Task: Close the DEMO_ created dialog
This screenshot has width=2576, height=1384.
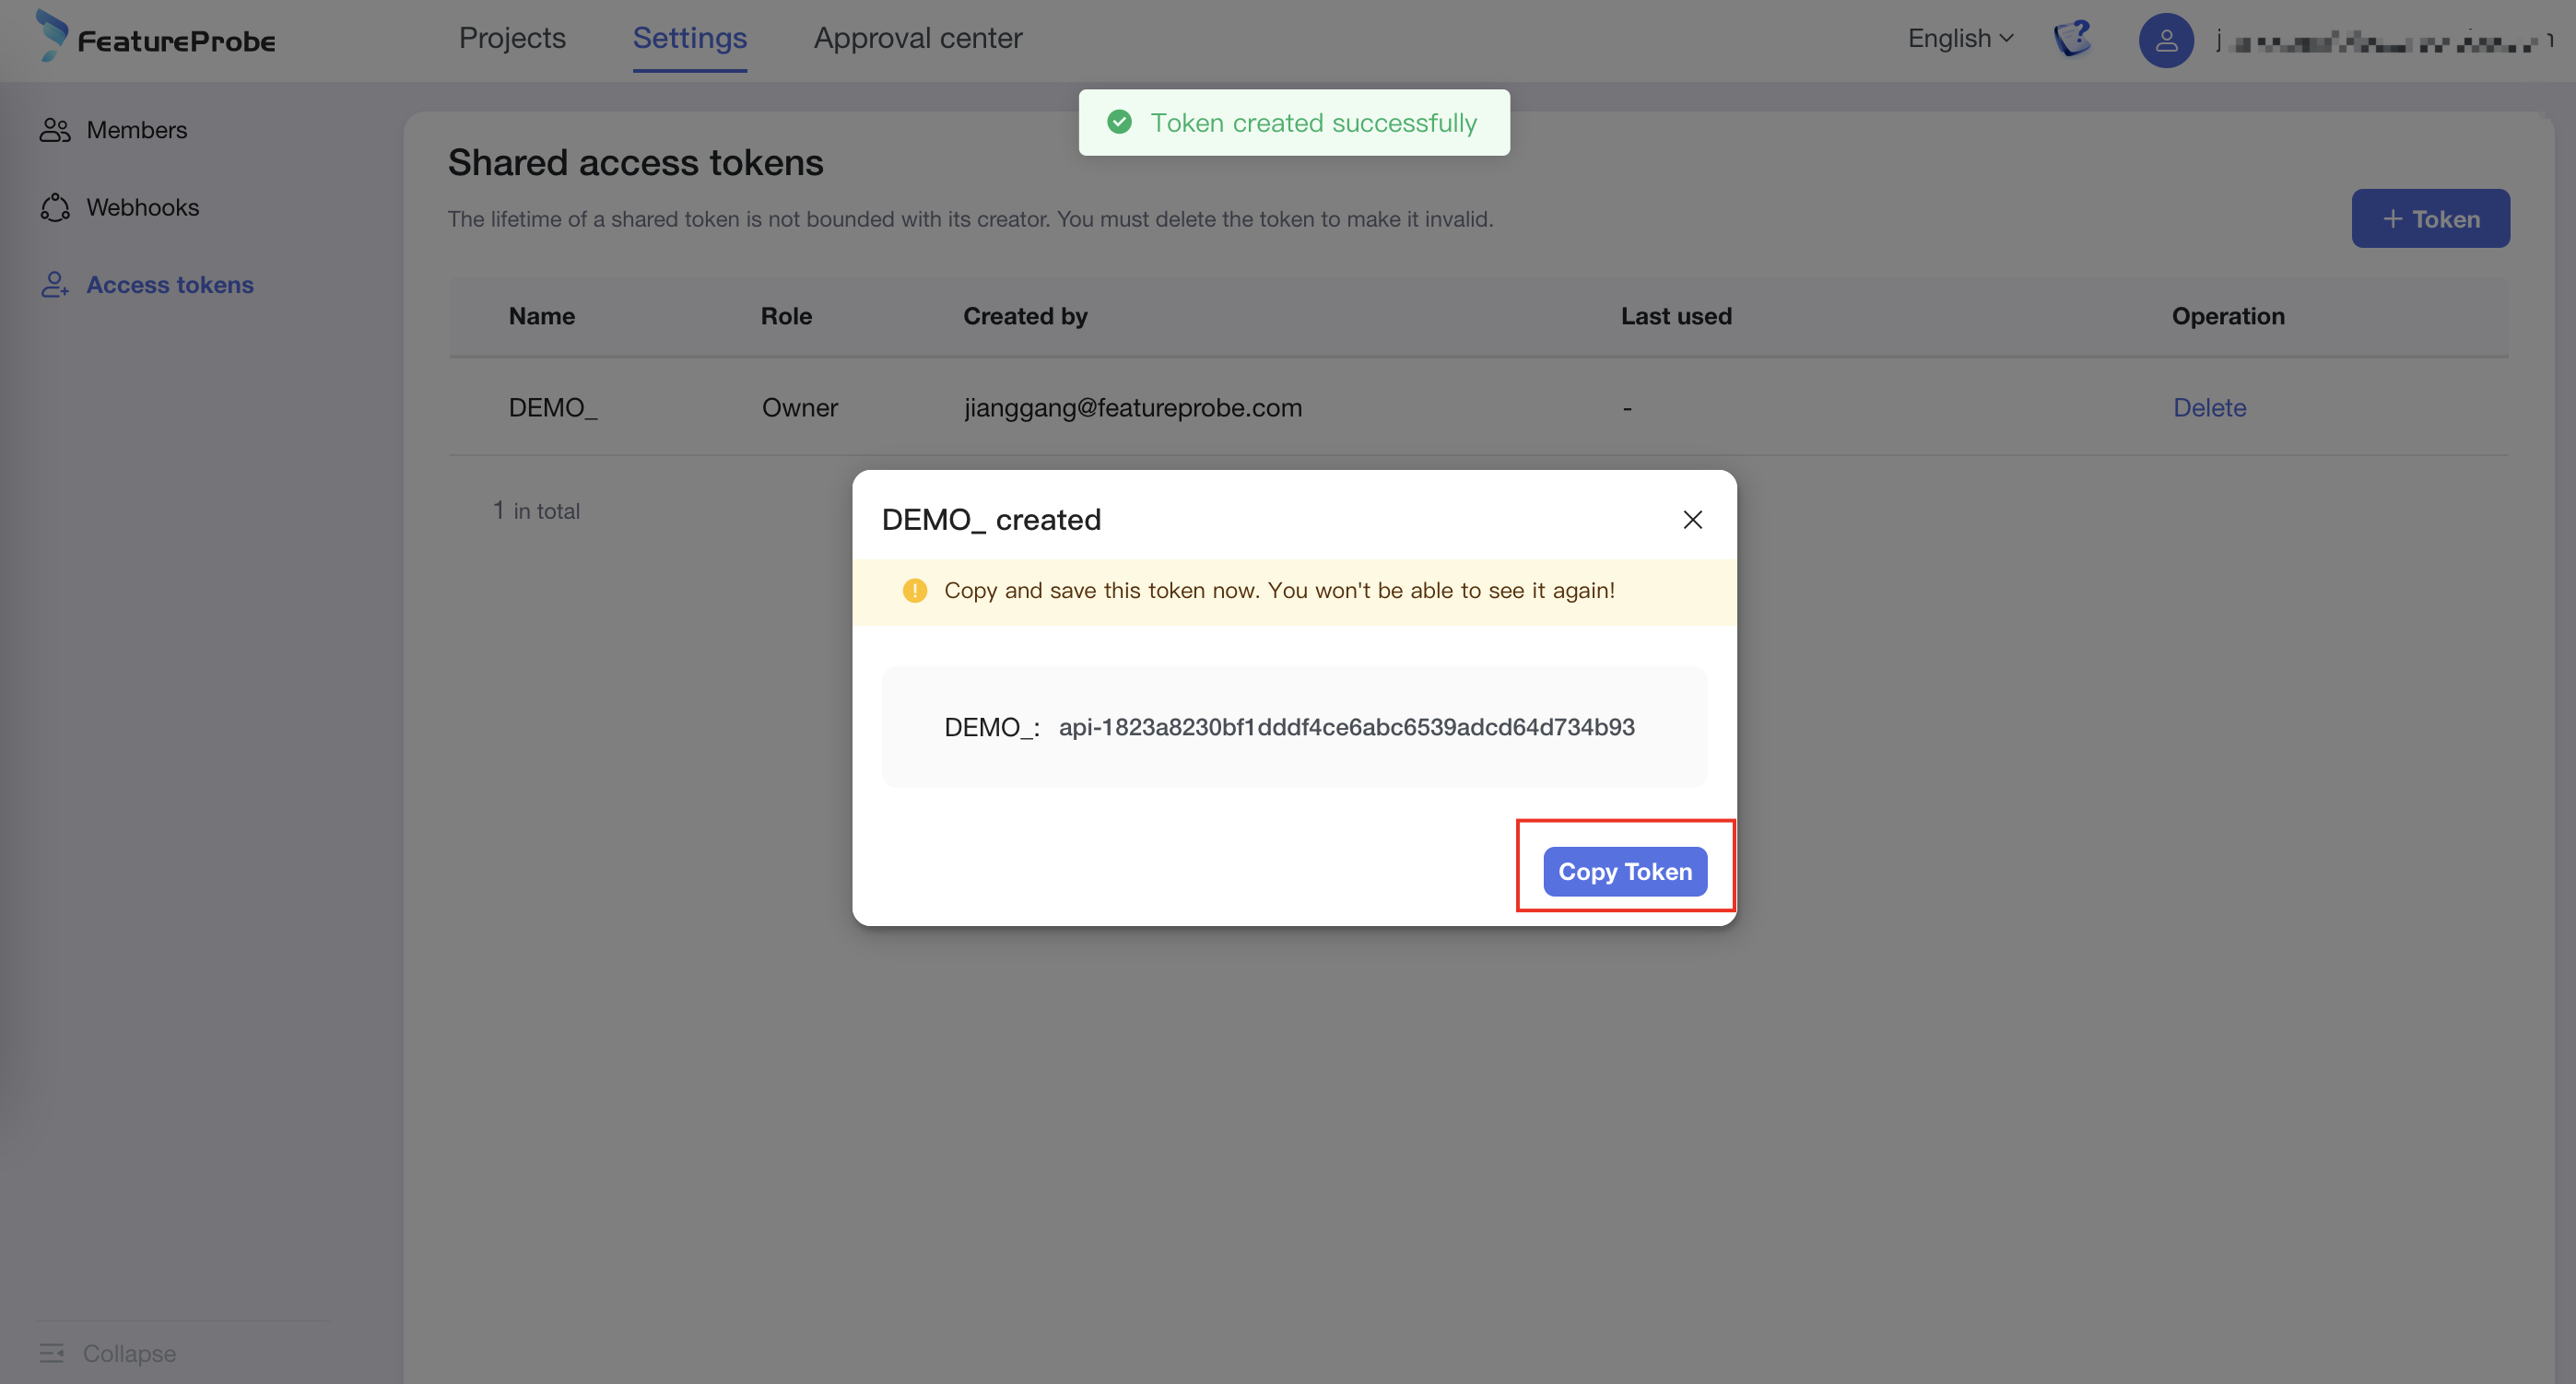Action: click(x=1689, y=518)
